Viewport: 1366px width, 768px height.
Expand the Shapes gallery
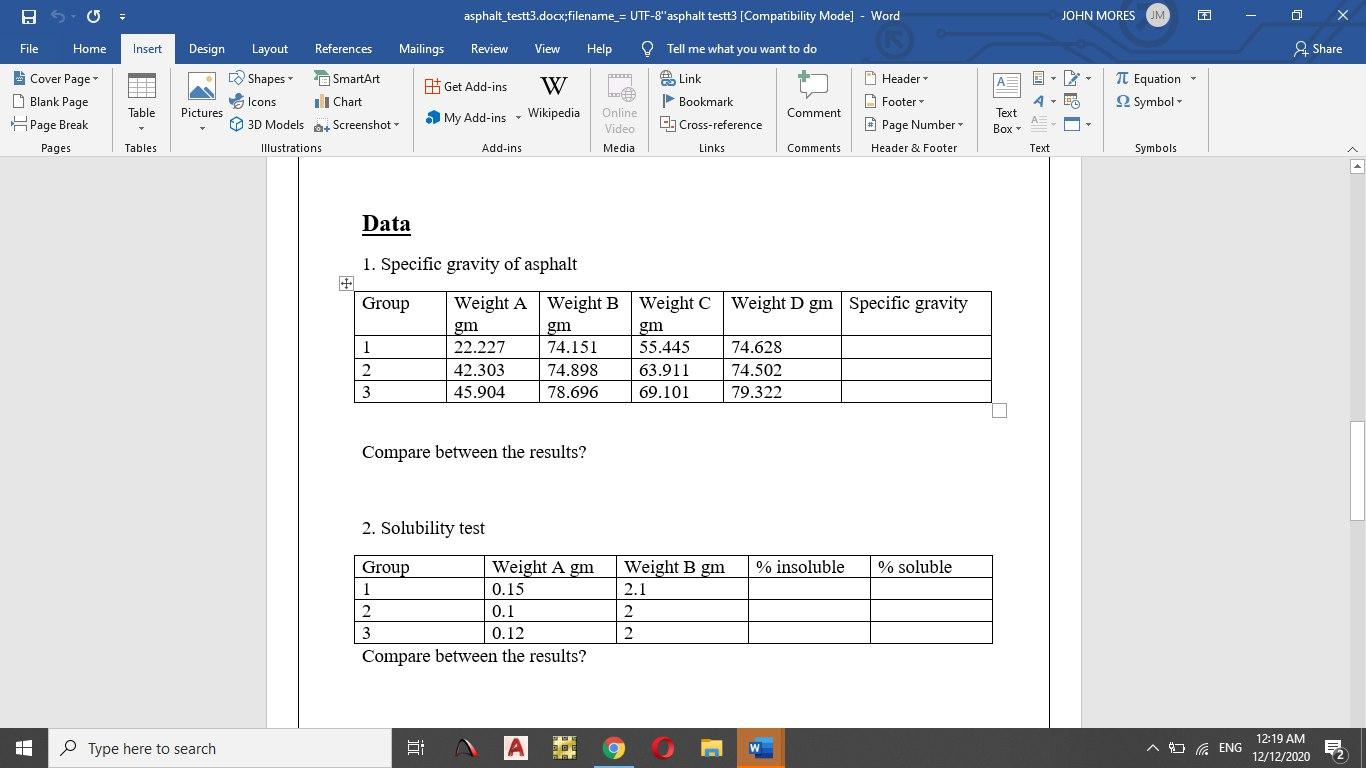[x=261, y=78]
